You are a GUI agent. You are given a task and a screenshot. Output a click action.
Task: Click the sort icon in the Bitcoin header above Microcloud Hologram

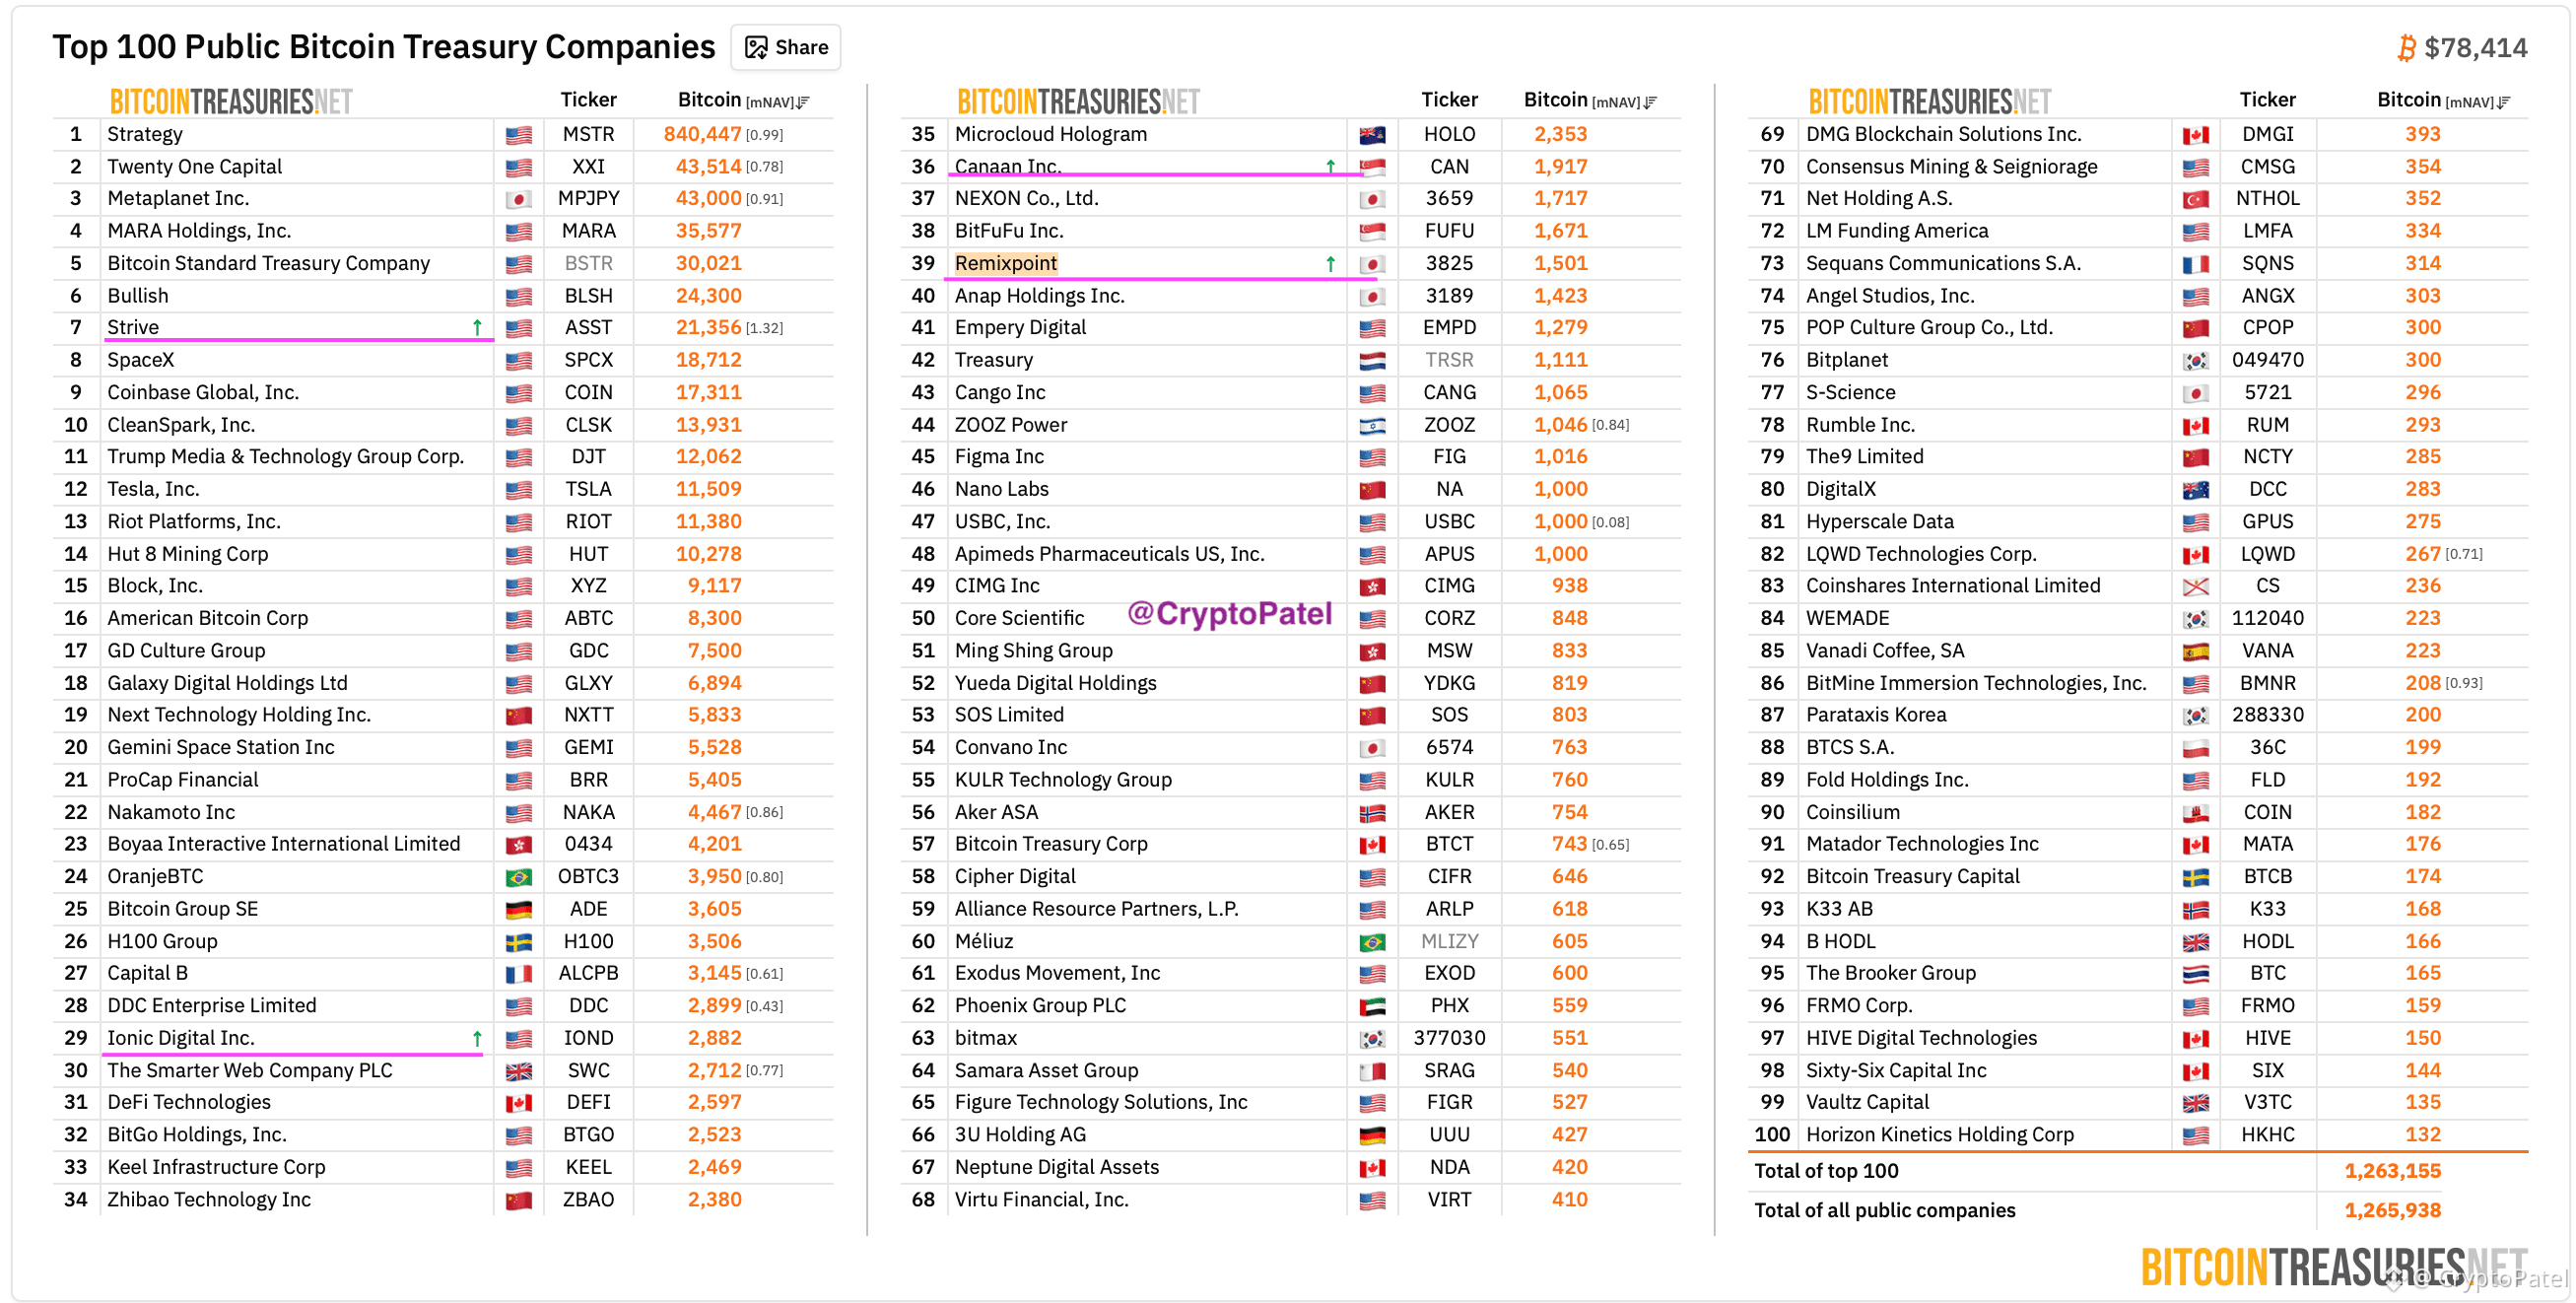click(x=1651, y=102)
